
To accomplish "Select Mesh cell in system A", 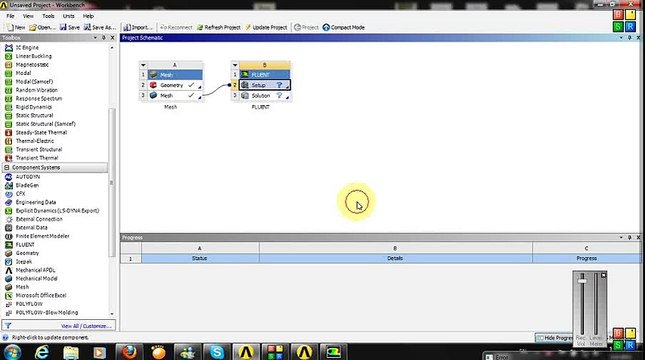I will click(x=175, y=95).
